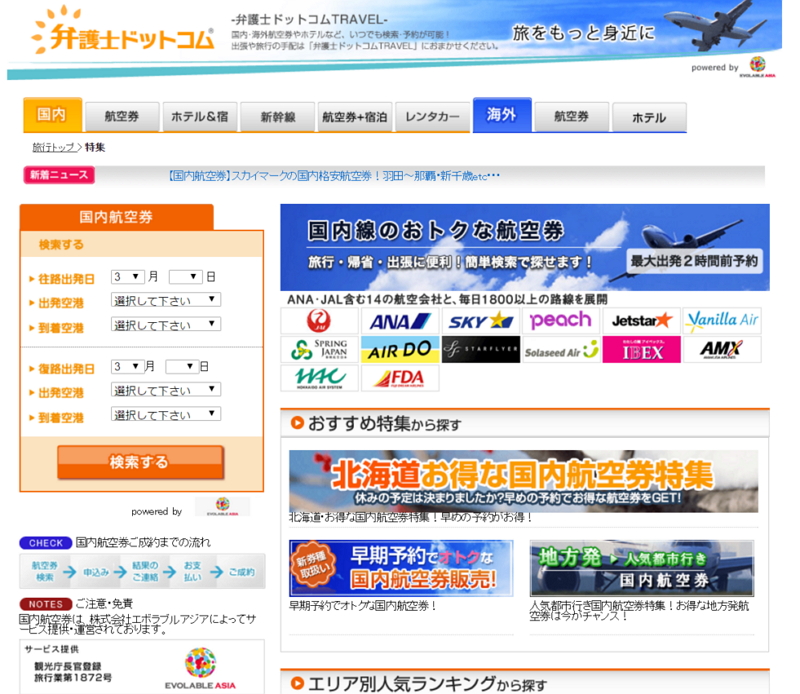Open the 航空券+宿泊 tab

click(355, 117)
